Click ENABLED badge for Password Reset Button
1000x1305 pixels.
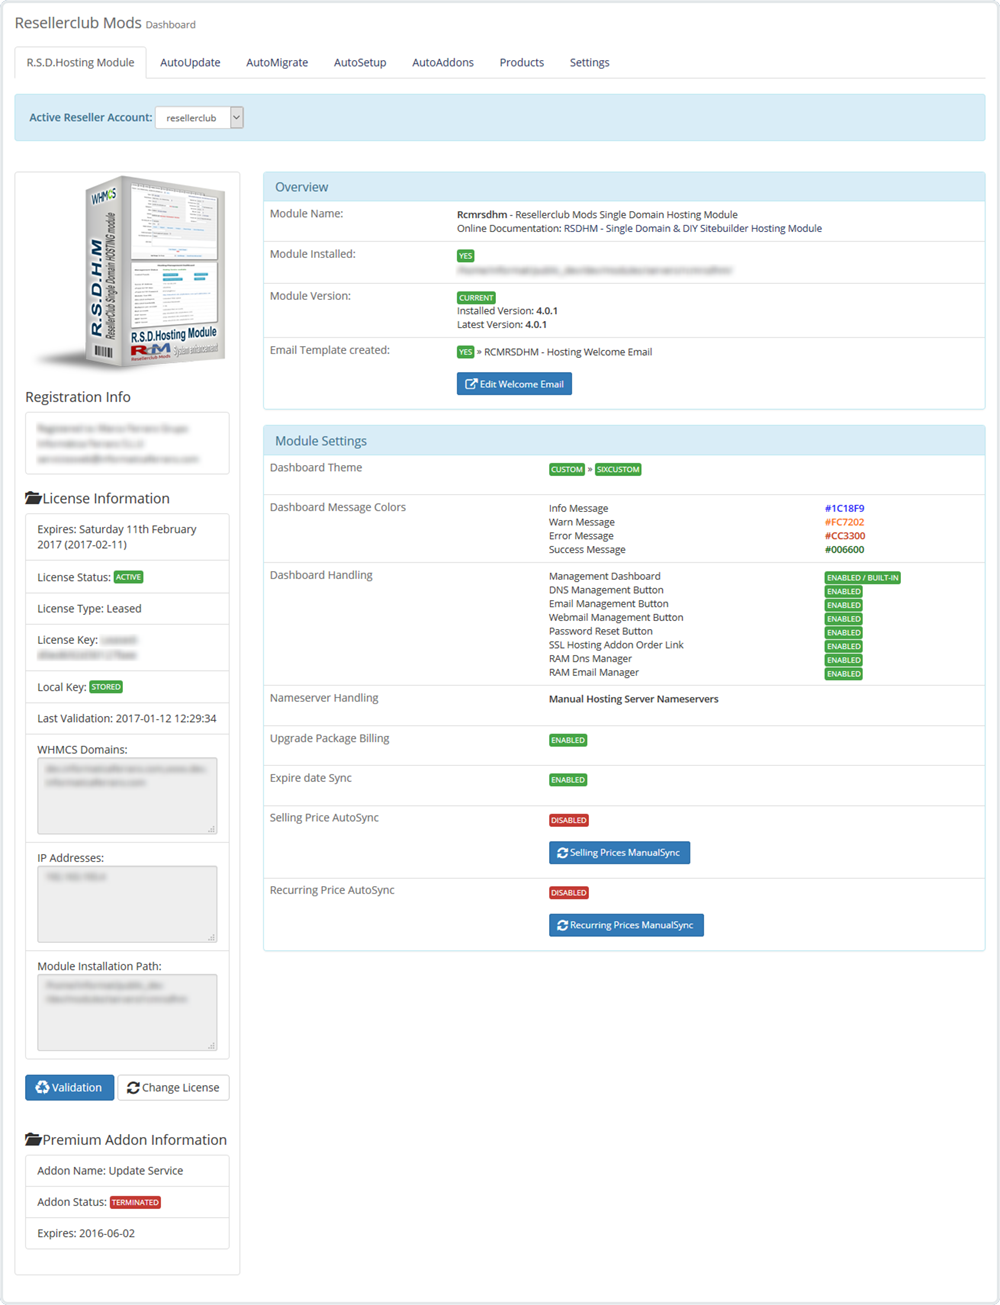[x=843, y=633]
